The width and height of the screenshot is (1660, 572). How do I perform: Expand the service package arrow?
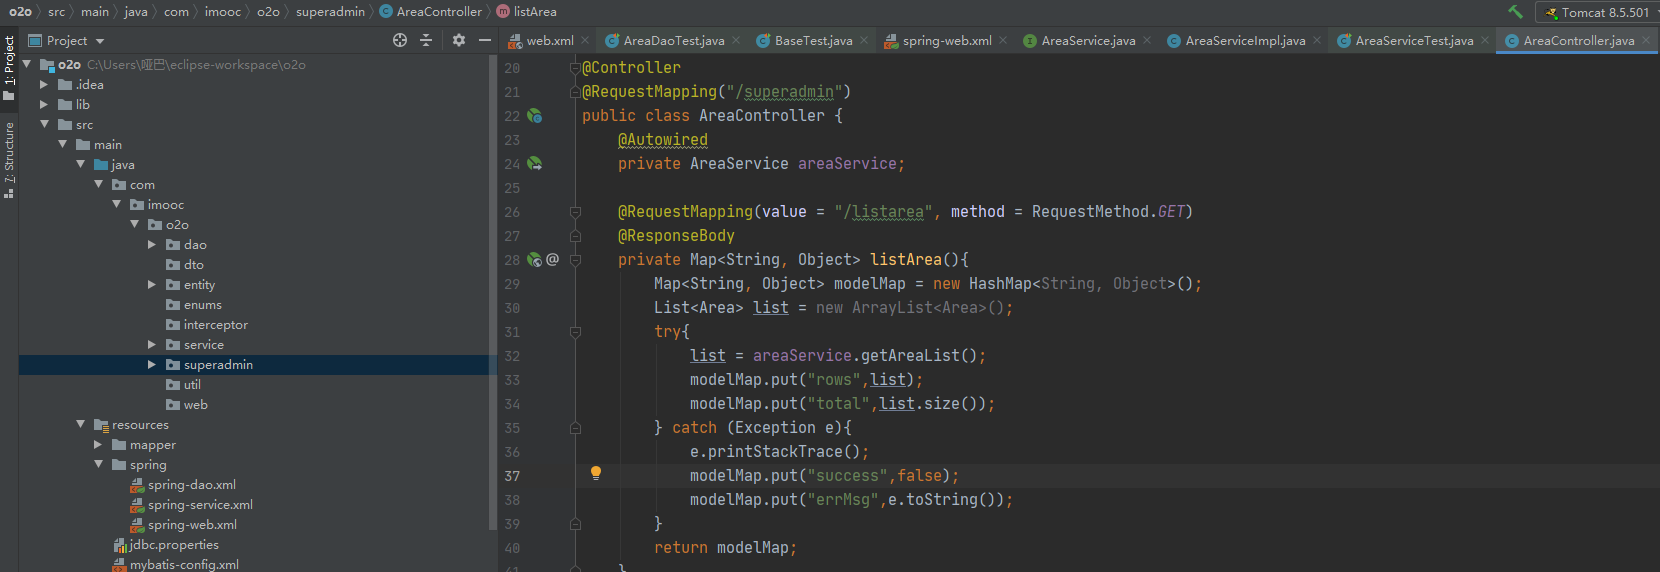(x=152, y=345)
